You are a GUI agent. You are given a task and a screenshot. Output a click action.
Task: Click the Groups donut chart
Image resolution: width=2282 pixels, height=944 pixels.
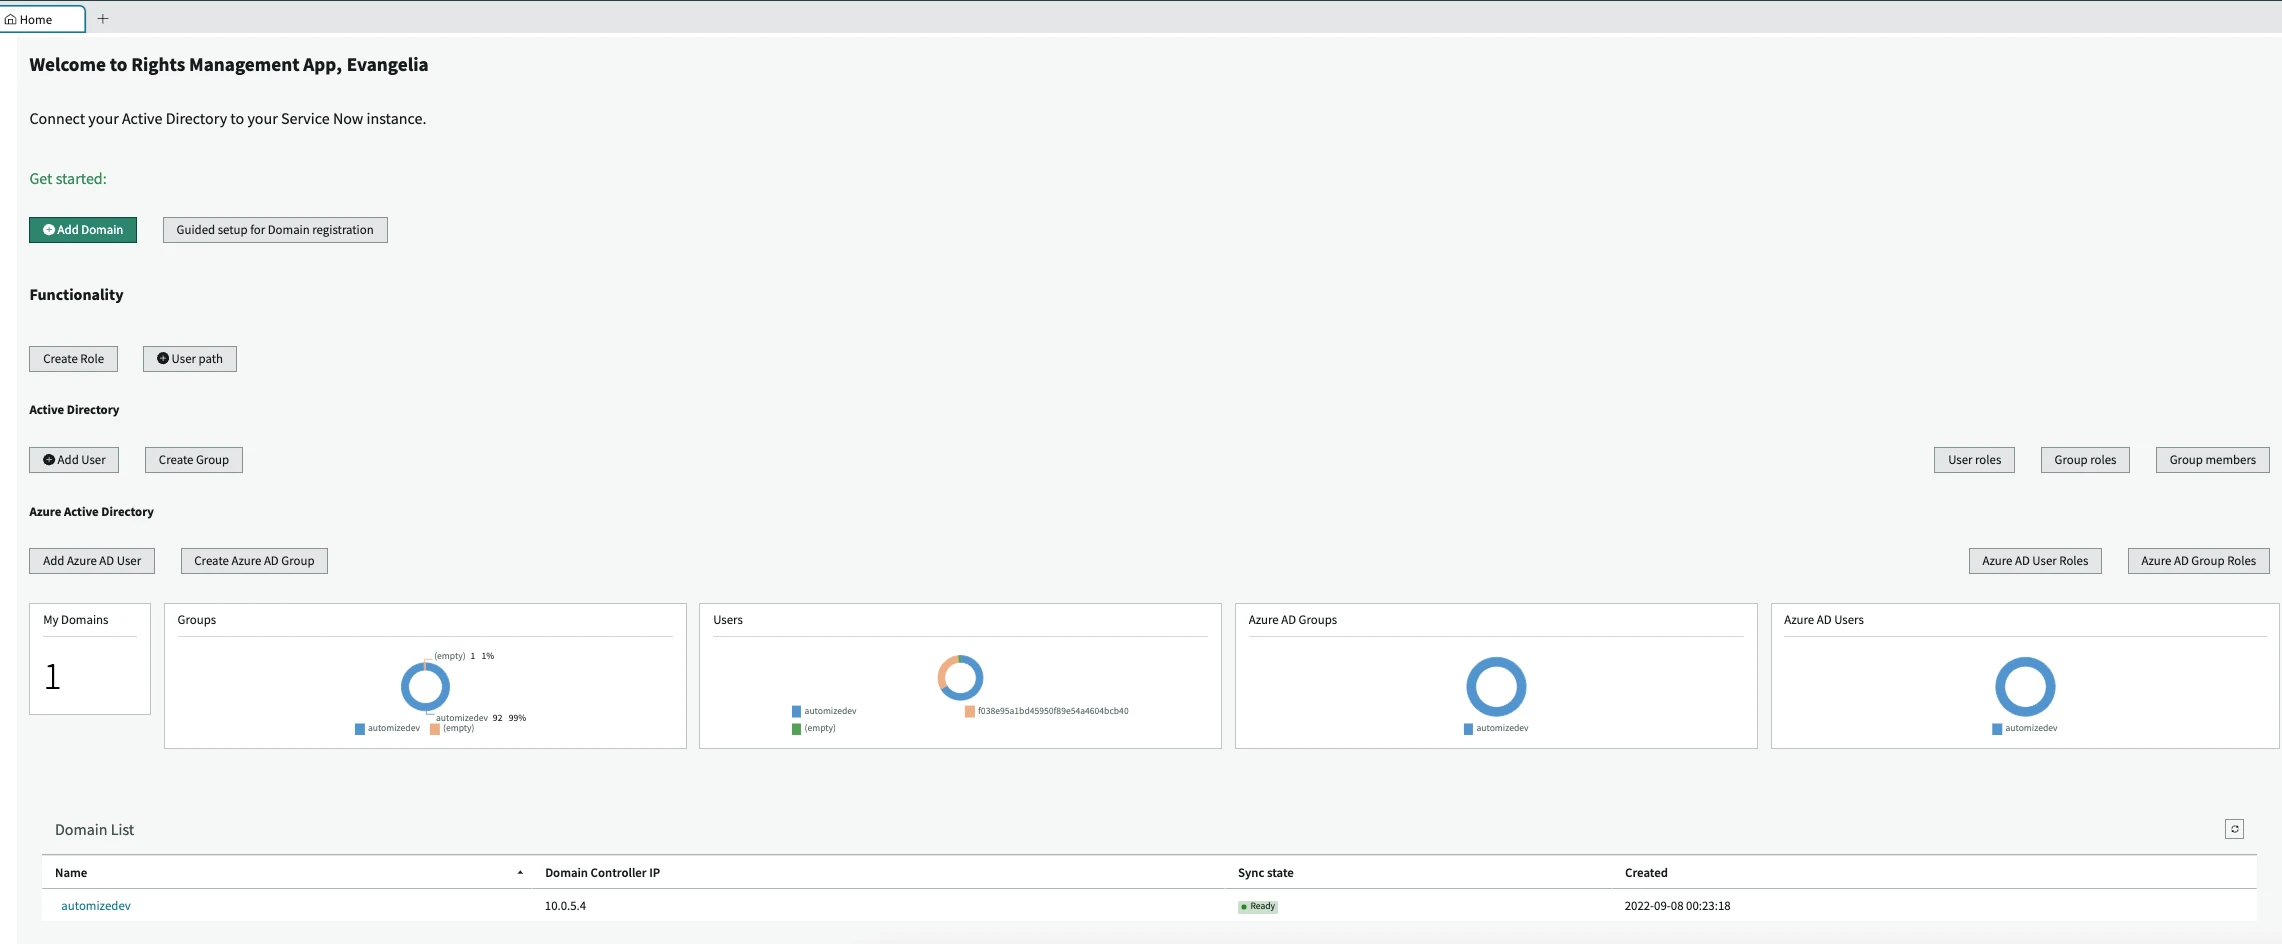[x=425, y=686]
